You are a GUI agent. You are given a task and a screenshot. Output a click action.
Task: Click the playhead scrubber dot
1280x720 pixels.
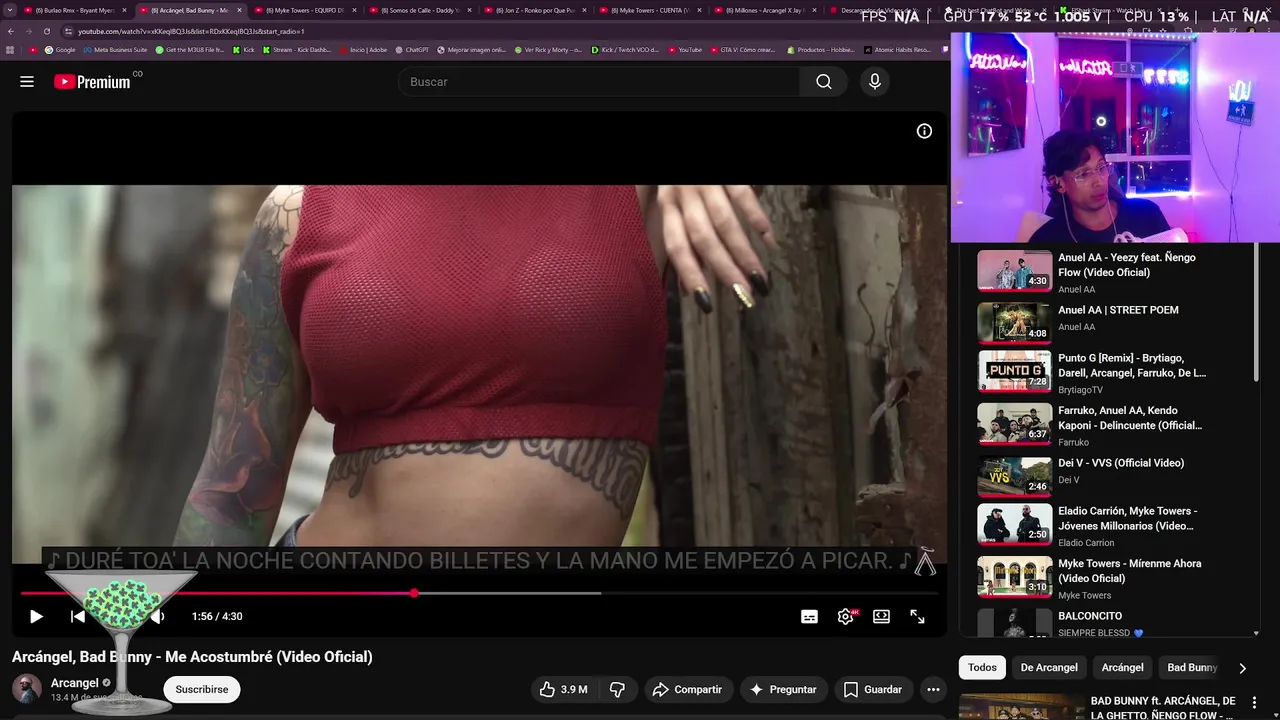[414, 594]
